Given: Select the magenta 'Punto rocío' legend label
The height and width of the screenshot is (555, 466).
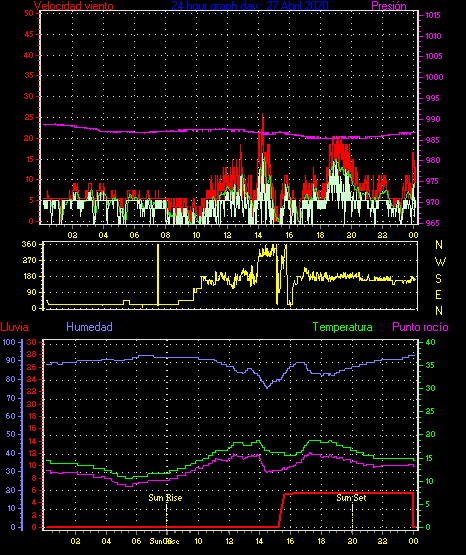Looking at the screenshot, I should click(420, 327).
